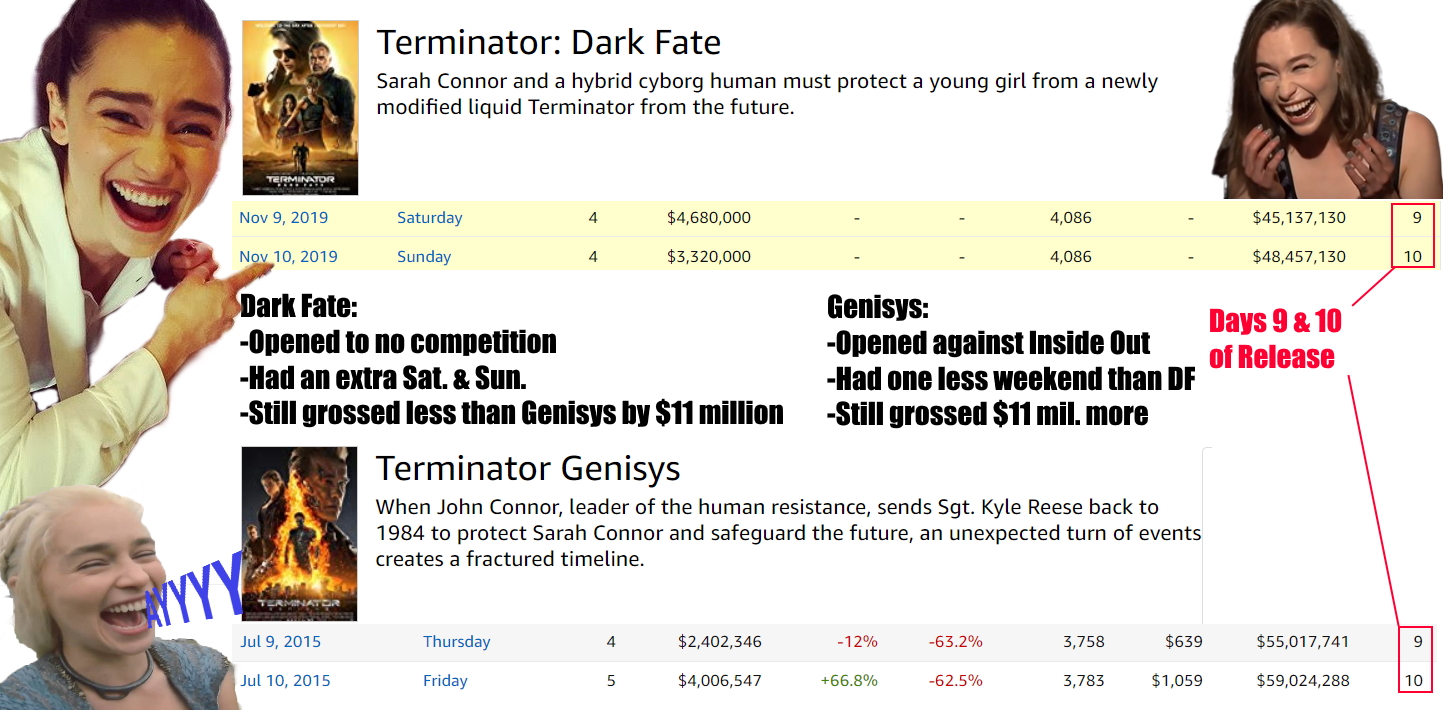Select the $59,024,288 total gross cell

(x=1303, y=680)
